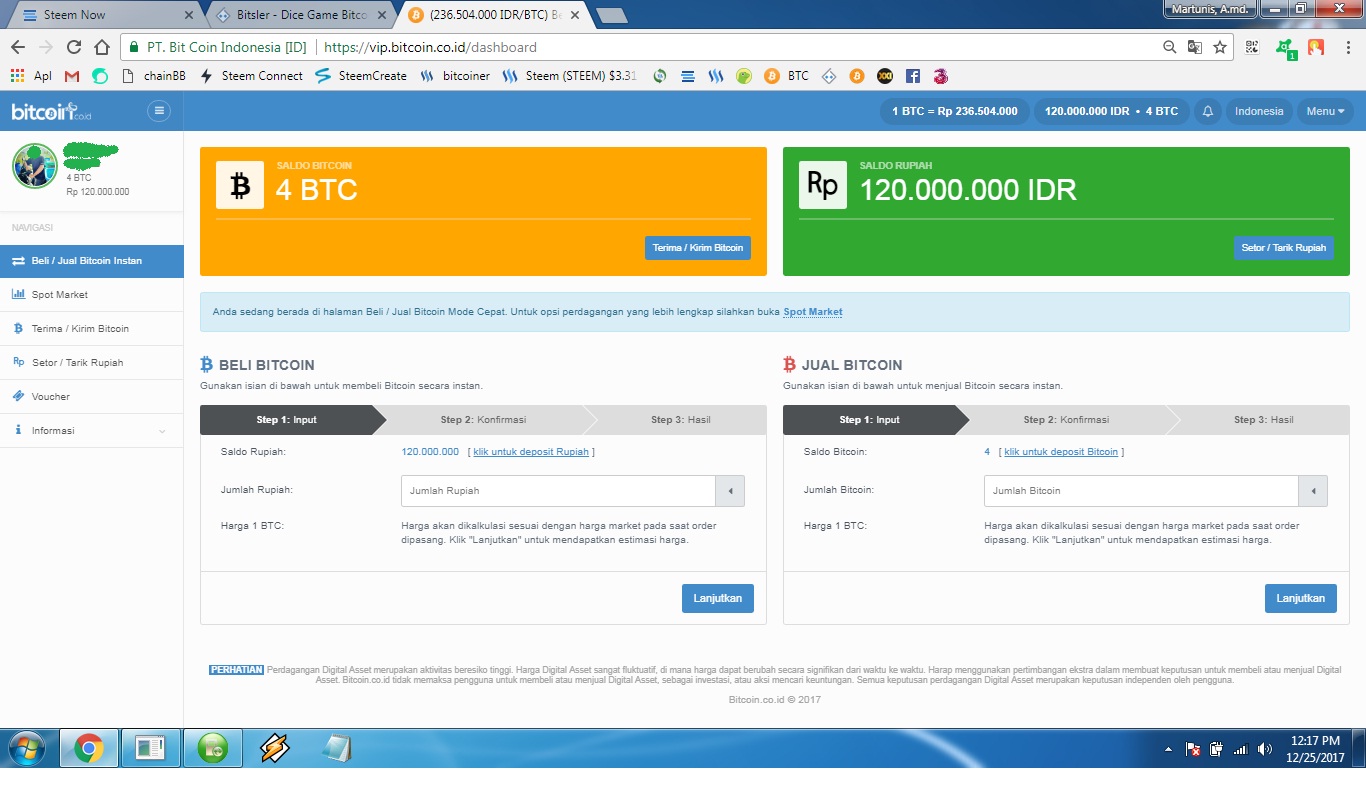Toggle the sidebar hamburger menu button

tap(159, 111)
